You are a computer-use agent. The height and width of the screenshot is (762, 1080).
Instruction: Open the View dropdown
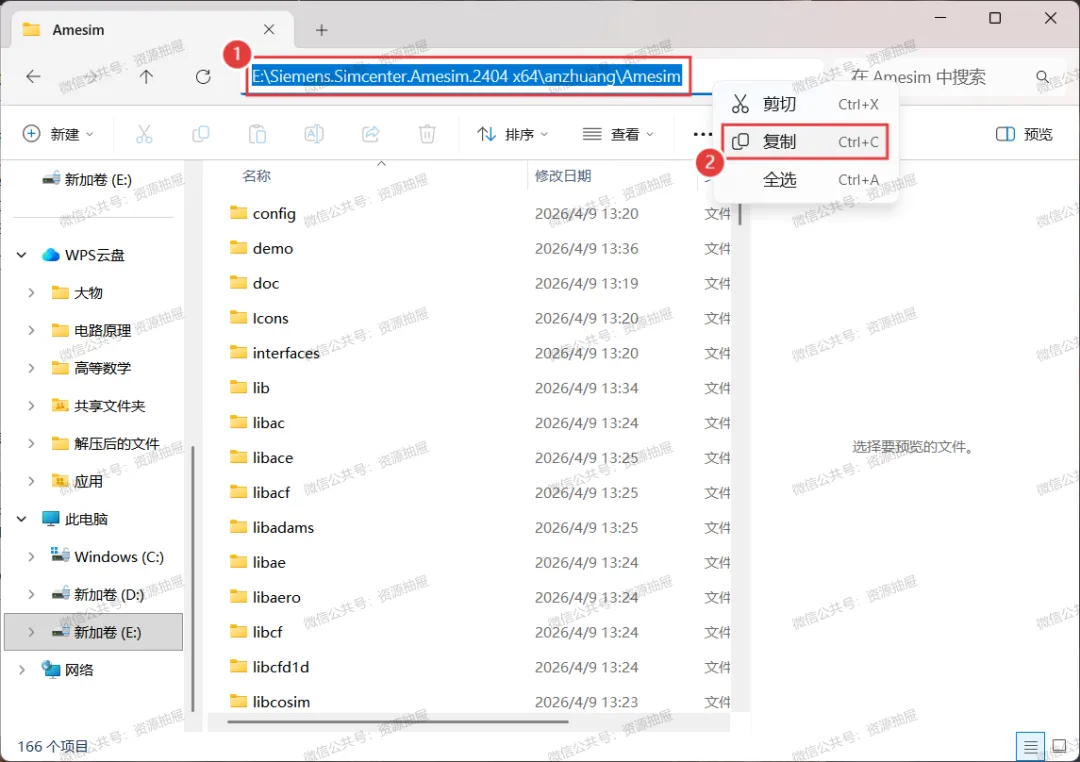(x=619, y=134)
